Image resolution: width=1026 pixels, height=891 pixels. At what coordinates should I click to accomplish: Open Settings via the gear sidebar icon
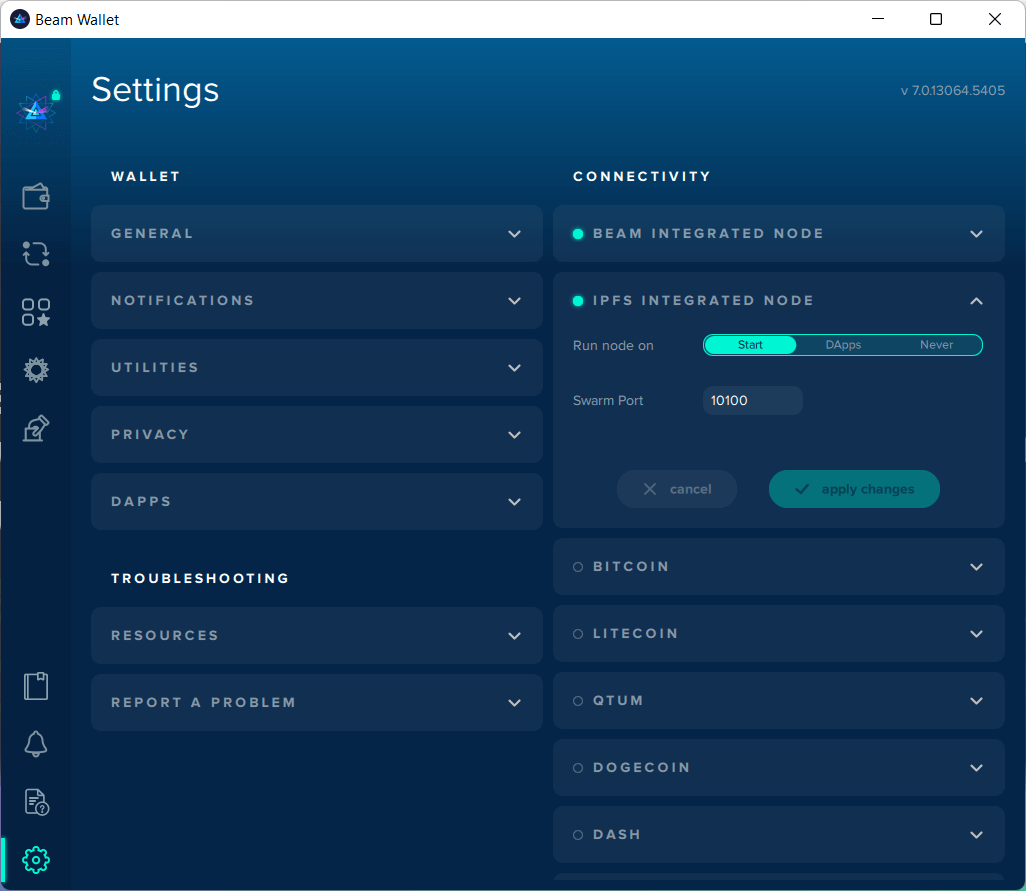(x=36, y=859)
